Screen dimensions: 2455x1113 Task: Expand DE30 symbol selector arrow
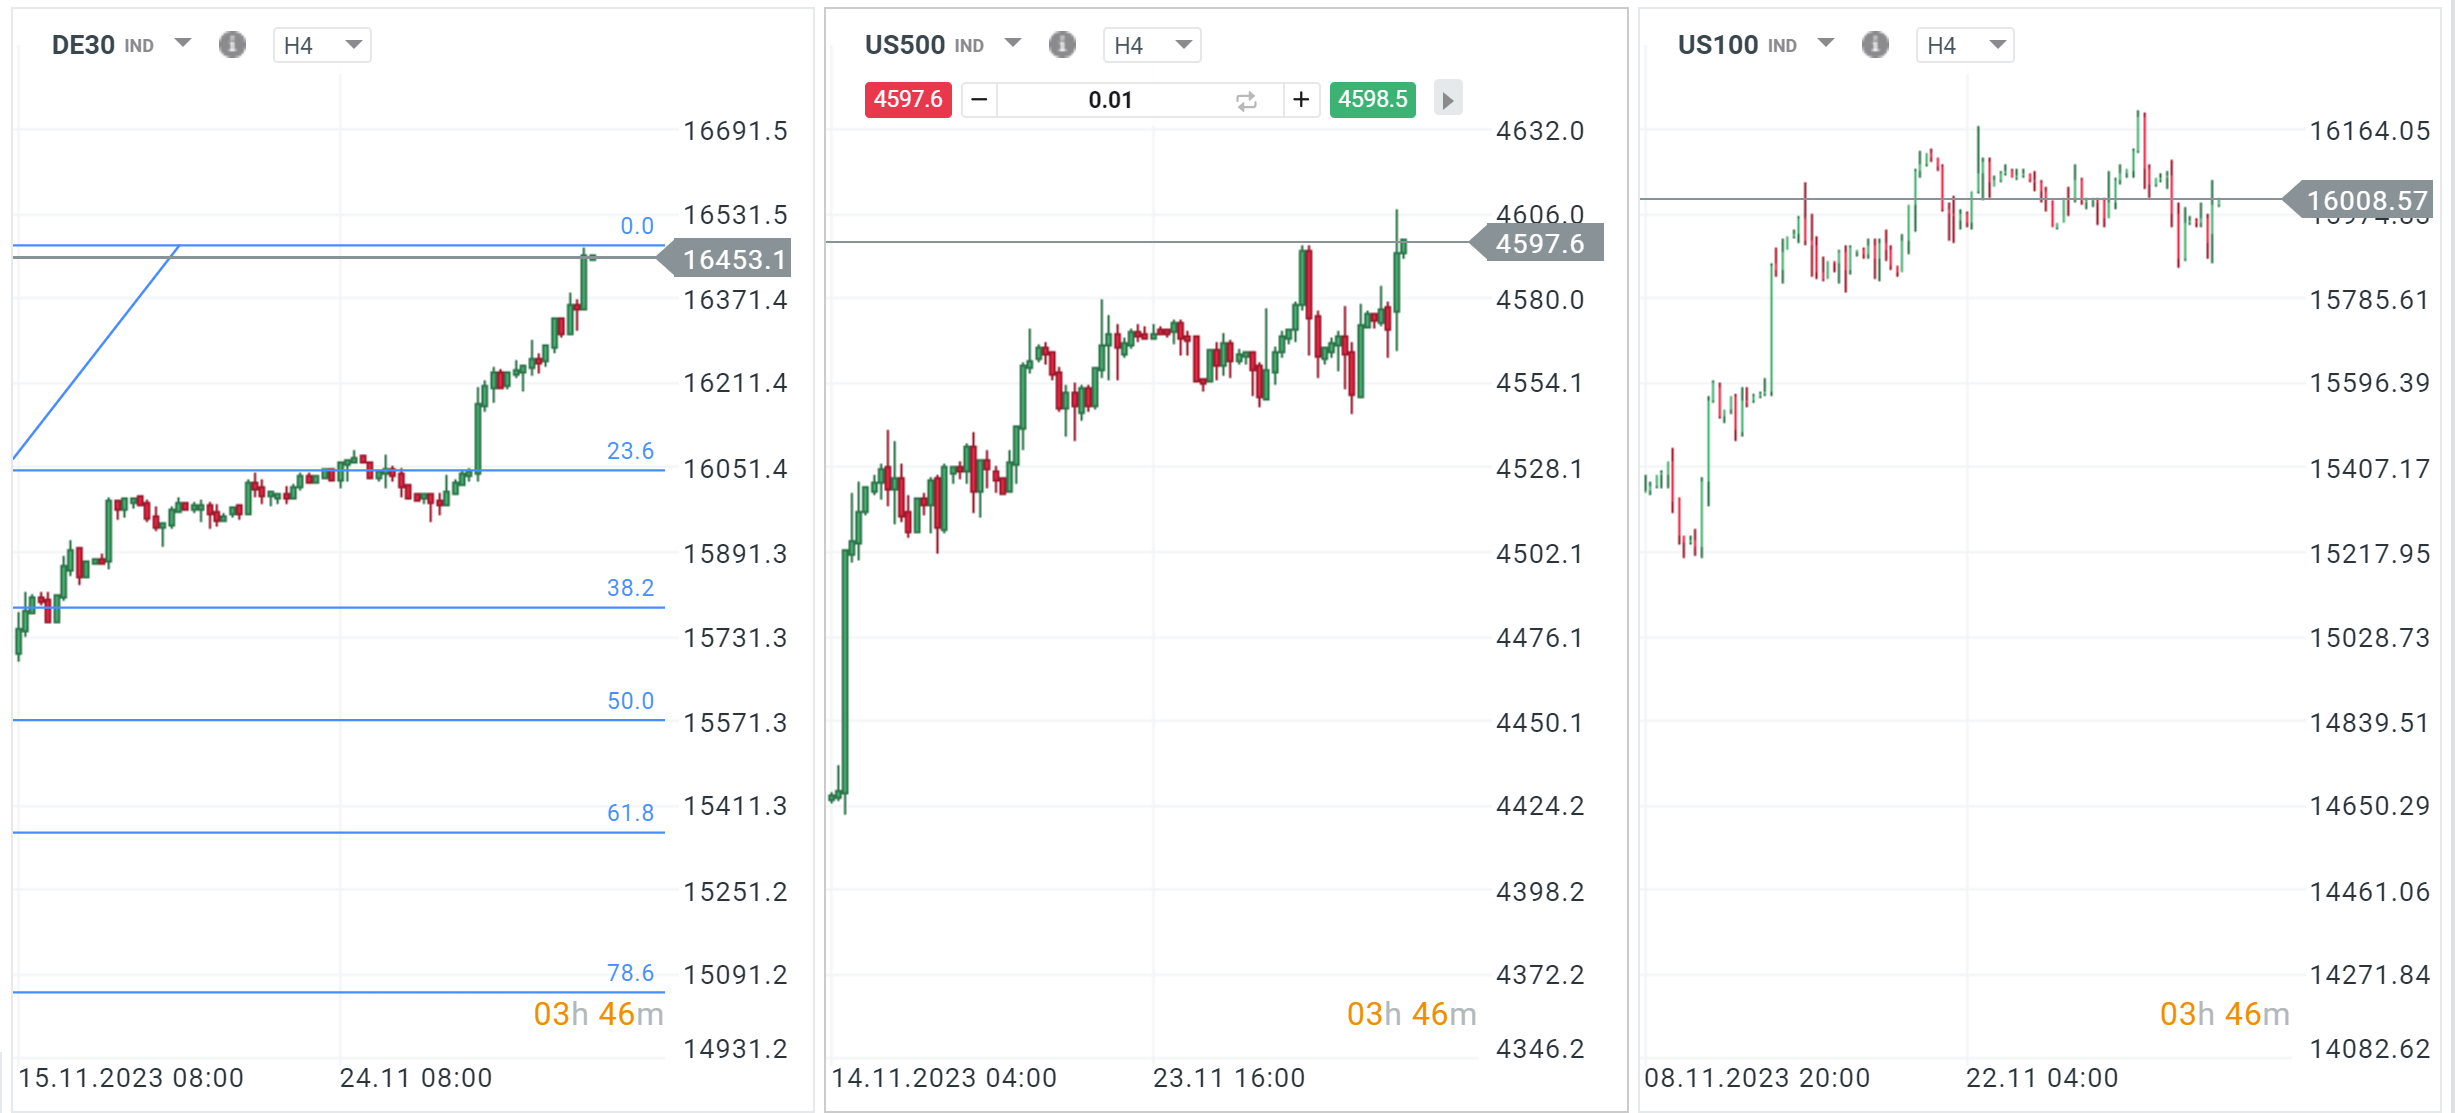coord(183,43)
